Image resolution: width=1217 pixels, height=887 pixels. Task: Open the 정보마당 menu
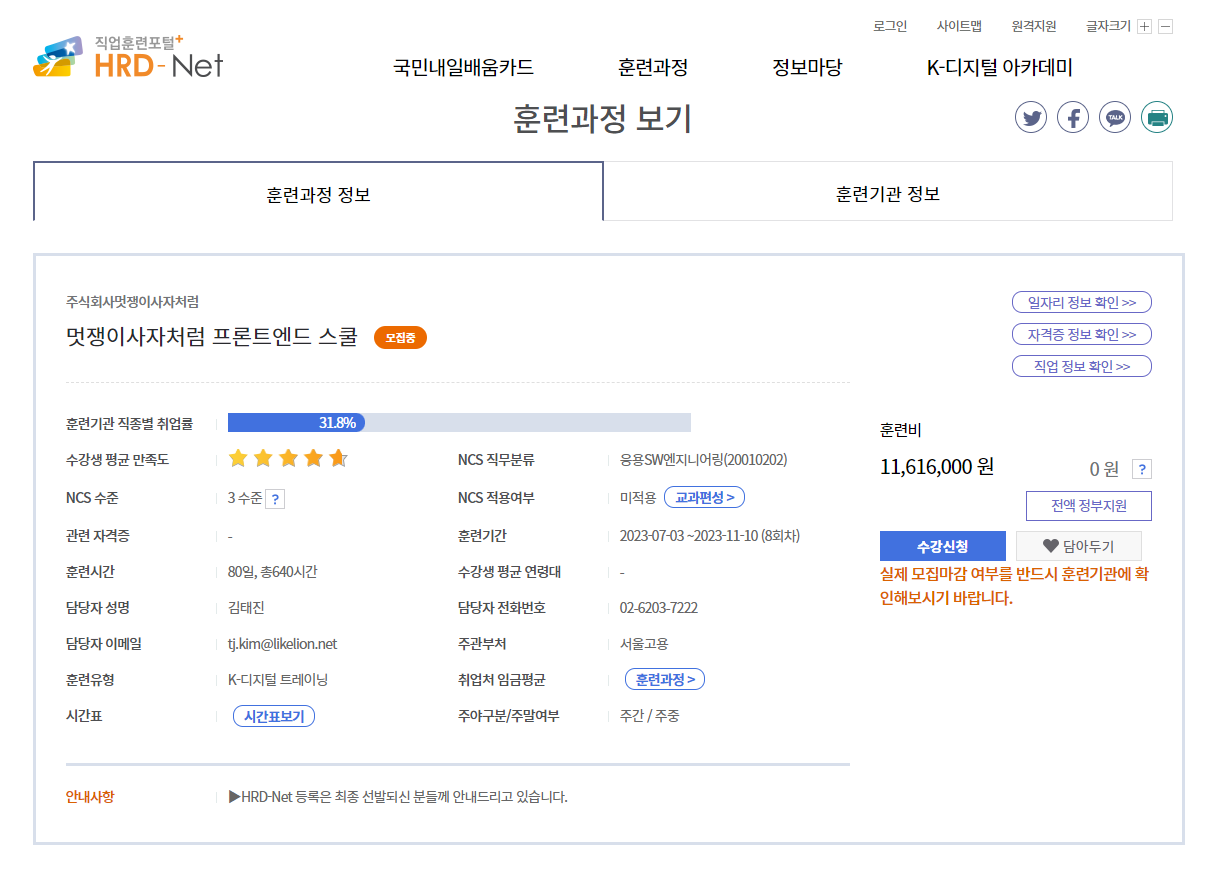point(807,68)
